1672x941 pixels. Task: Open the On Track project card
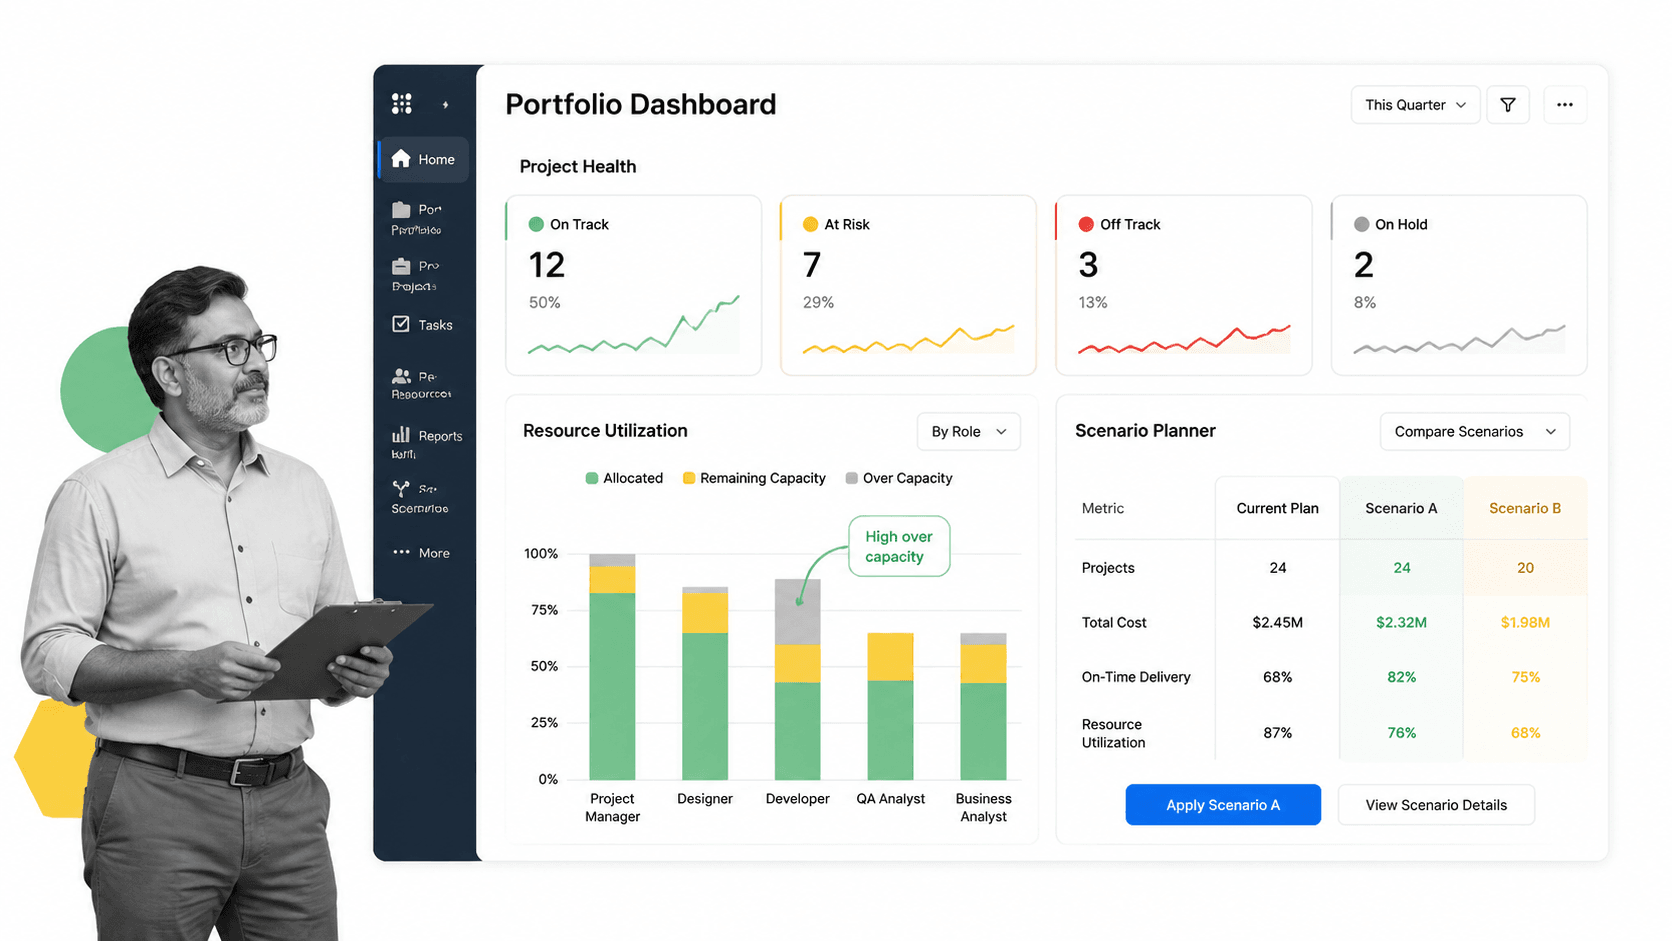634,285
